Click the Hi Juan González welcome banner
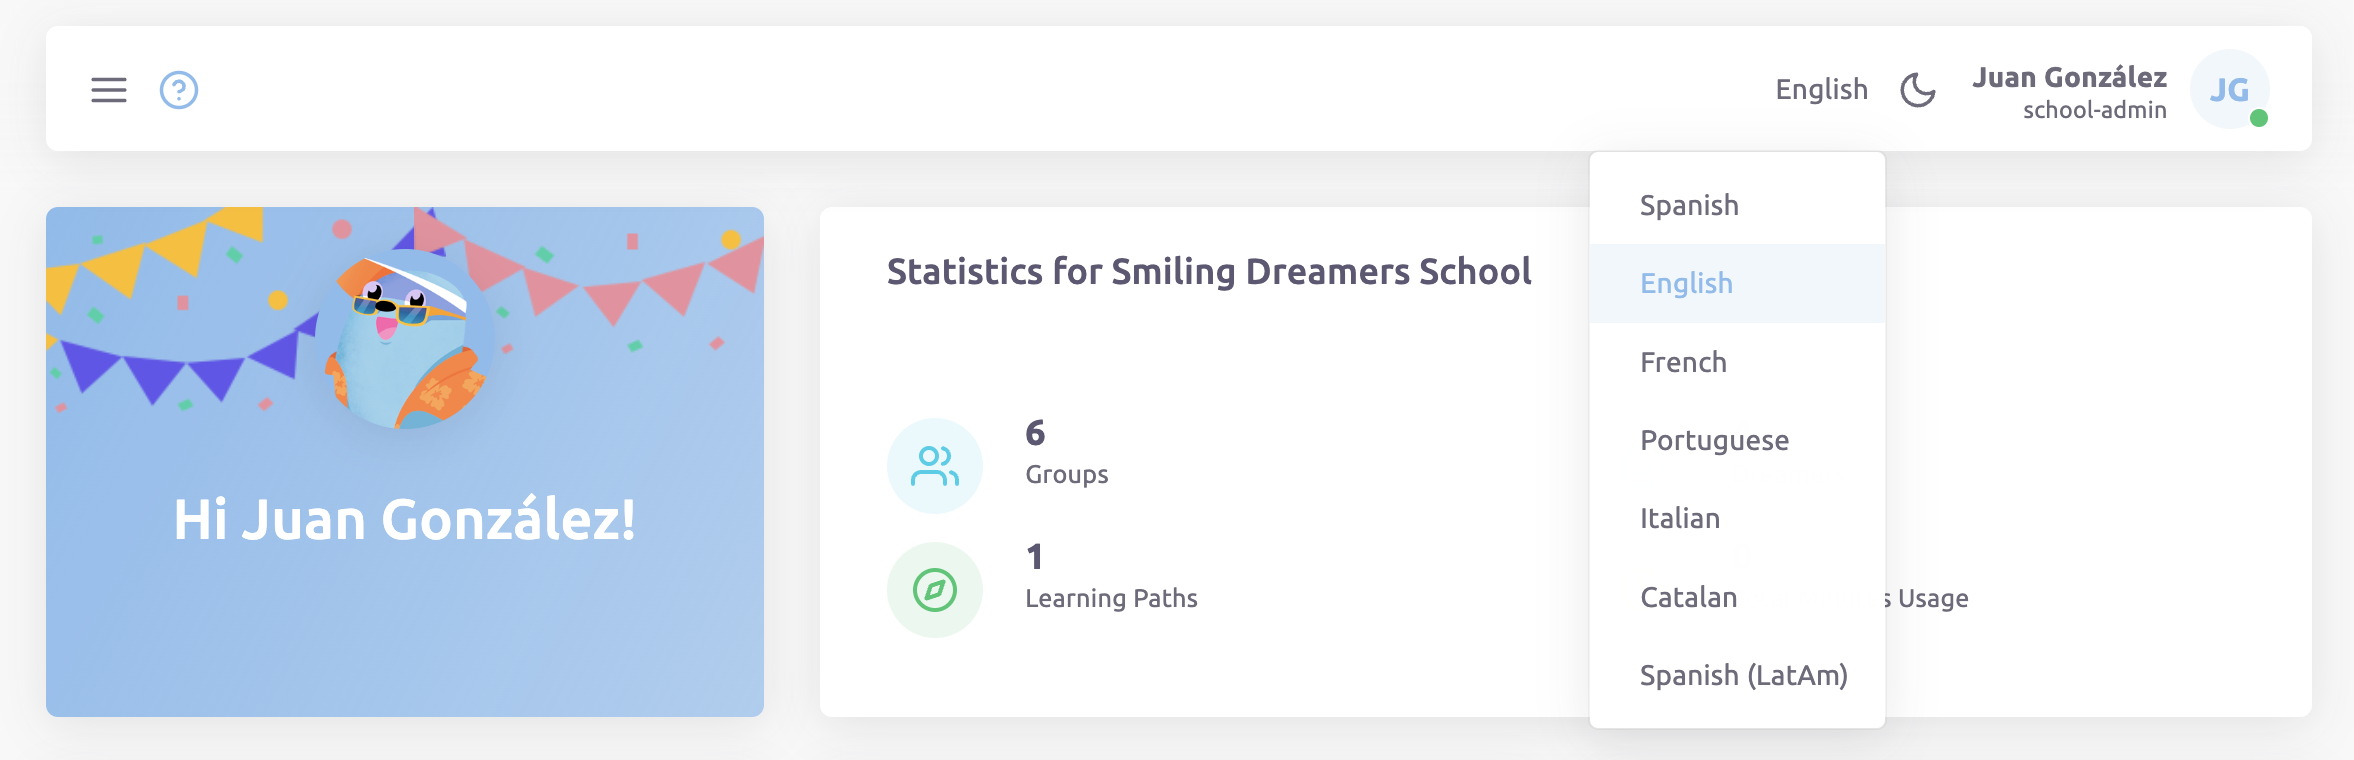2354x760 pixels. 405,520
